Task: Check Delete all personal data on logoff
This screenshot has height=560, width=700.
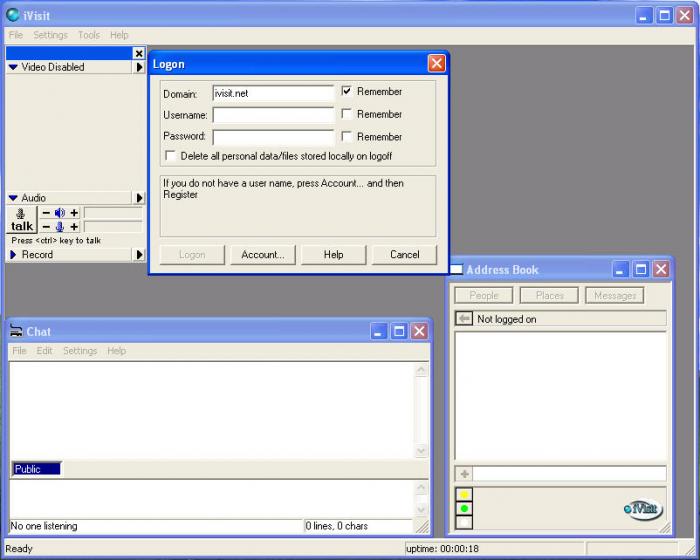Action: tap(170, 155)
